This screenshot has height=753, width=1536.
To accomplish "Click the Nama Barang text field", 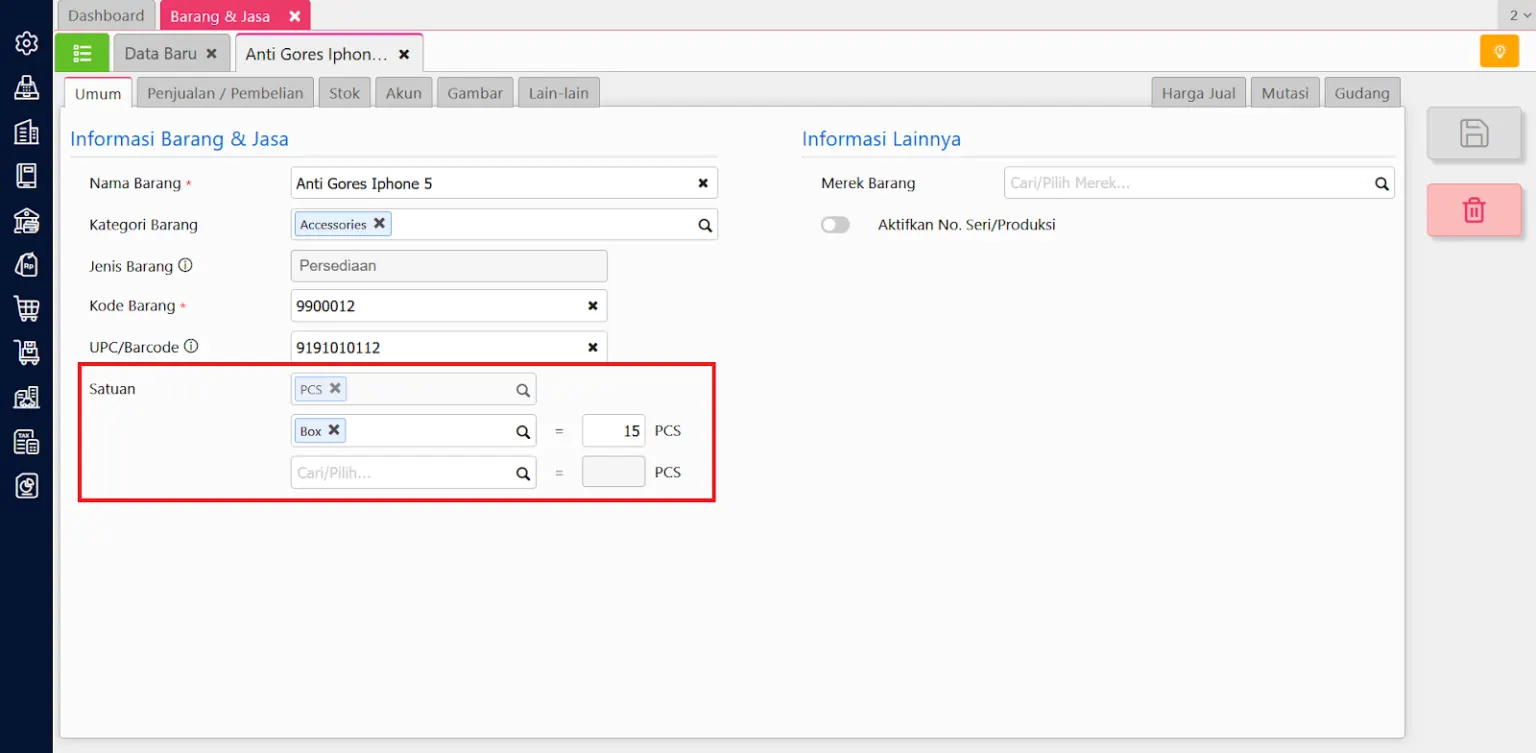I will [x=504, y=183].
